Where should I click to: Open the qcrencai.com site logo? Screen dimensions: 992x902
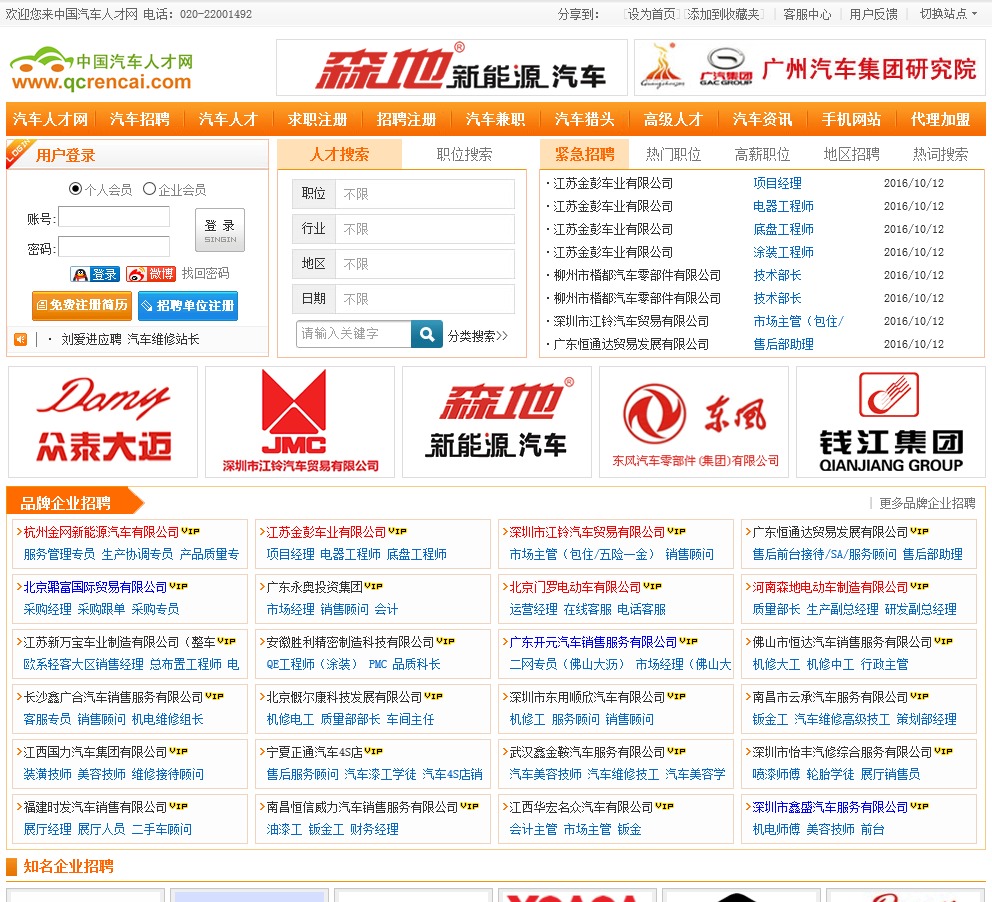[x=101, y=70]
